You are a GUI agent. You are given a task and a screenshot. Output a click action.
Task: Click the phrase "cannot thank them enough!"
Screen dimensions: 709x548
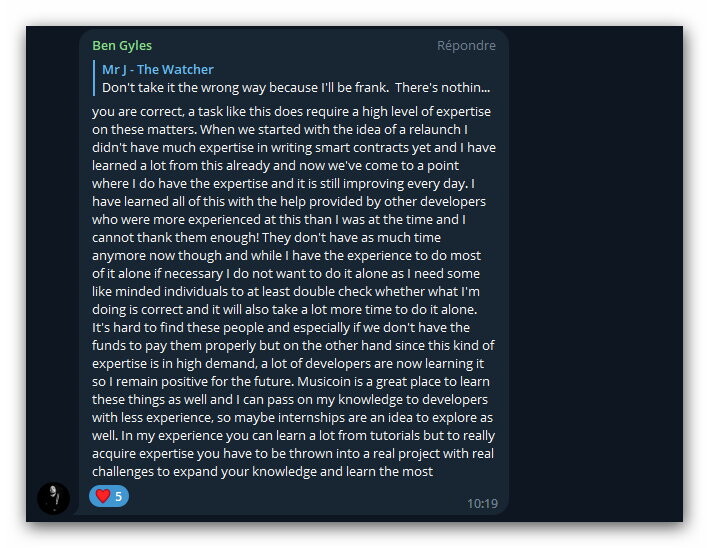point(175,237)
